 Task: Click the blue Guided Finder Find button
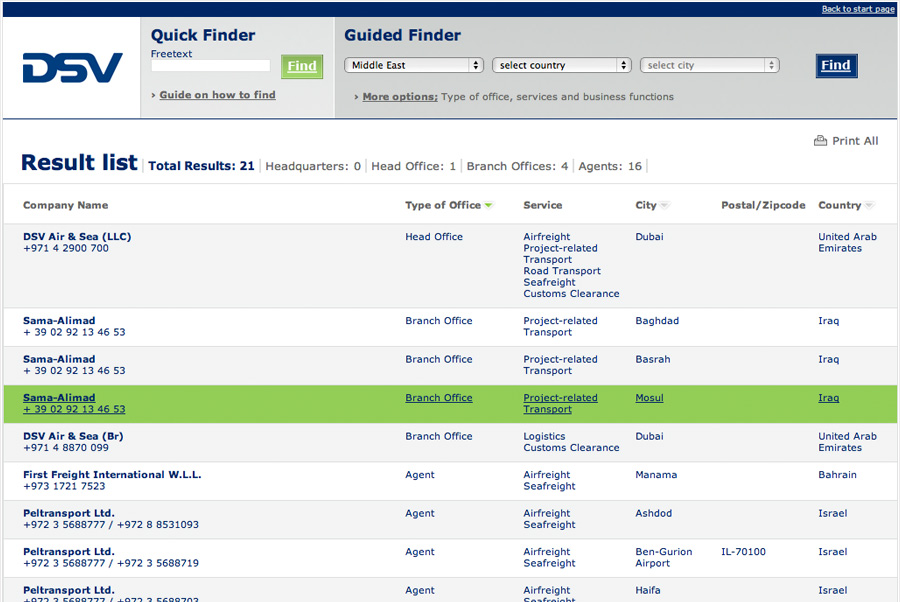pyautogui.click(x=836, y=65)
